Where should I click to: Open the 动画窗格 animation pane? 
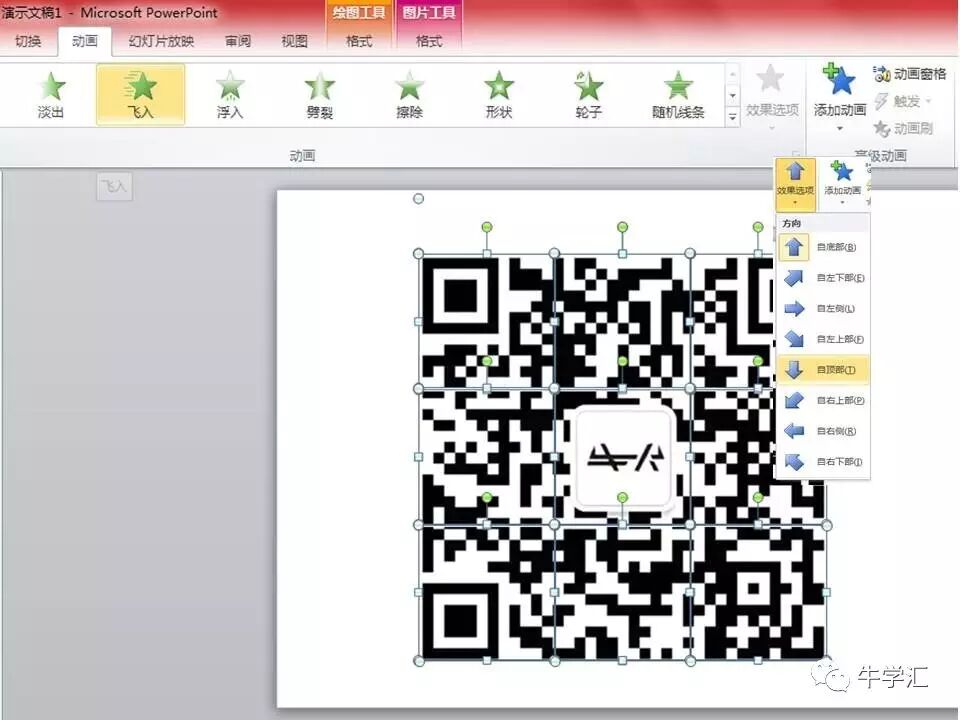coord(909,74)
